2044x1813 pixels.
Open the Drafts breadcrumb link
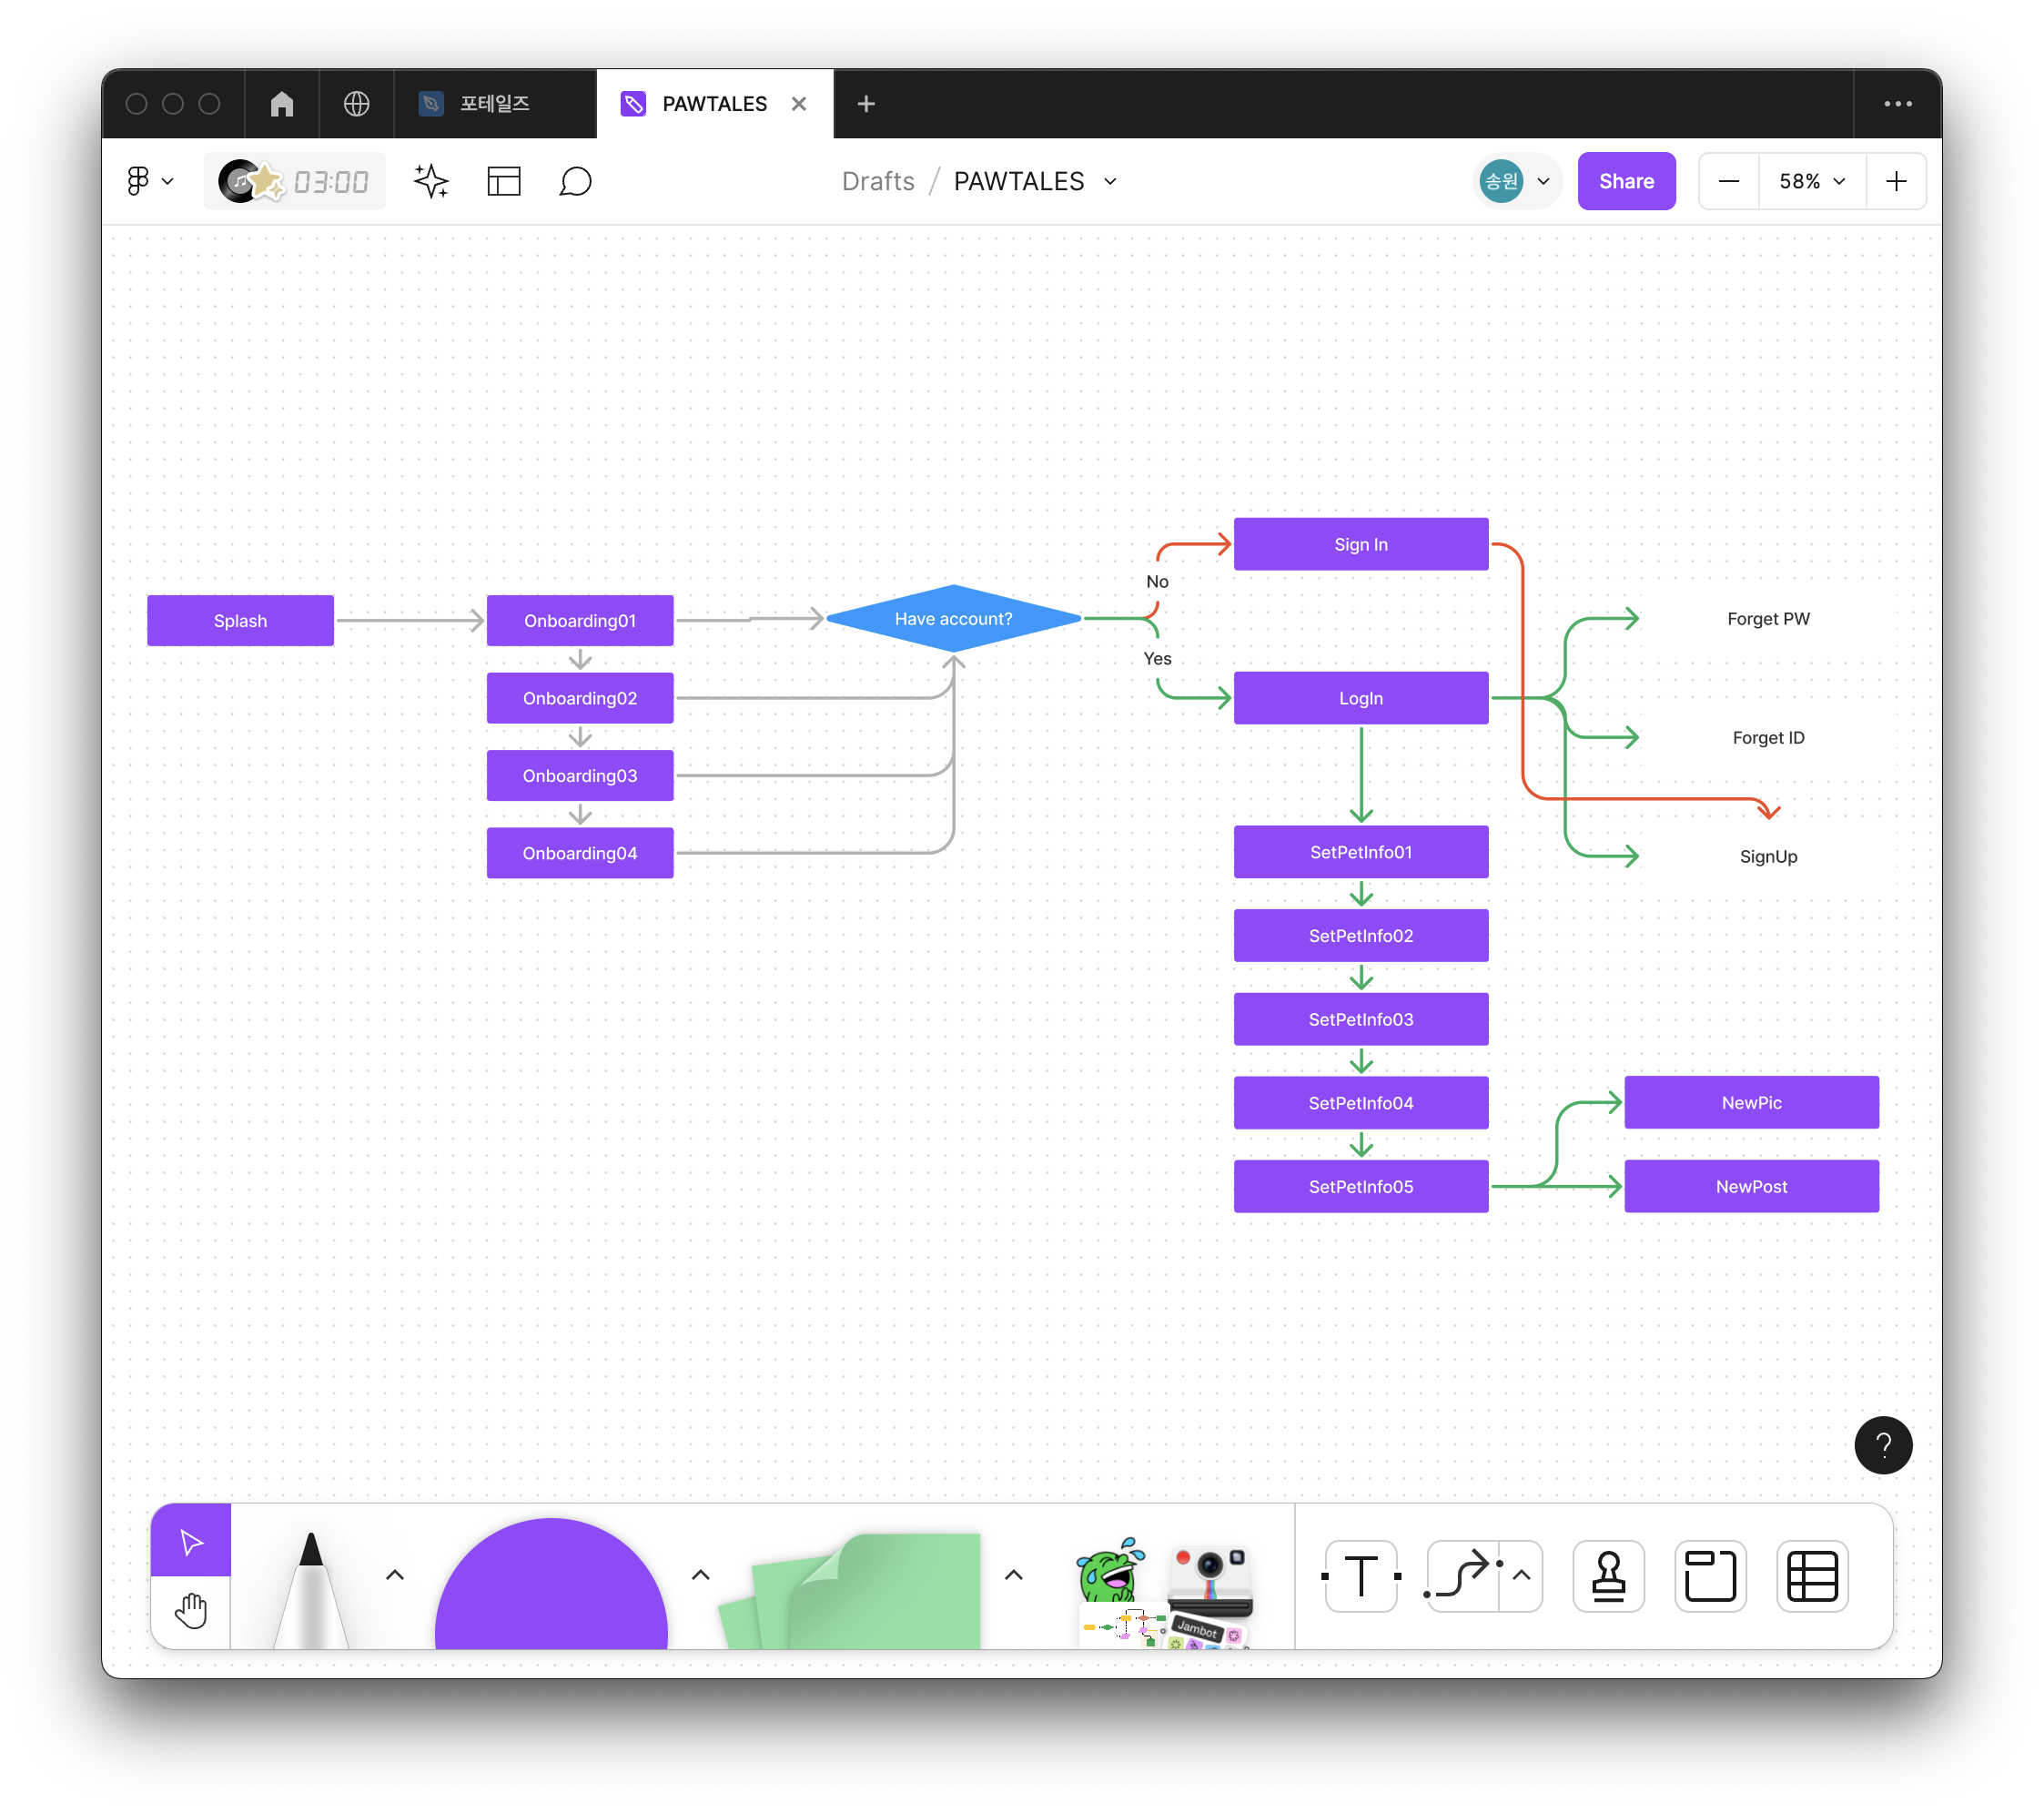coord(878,181)
